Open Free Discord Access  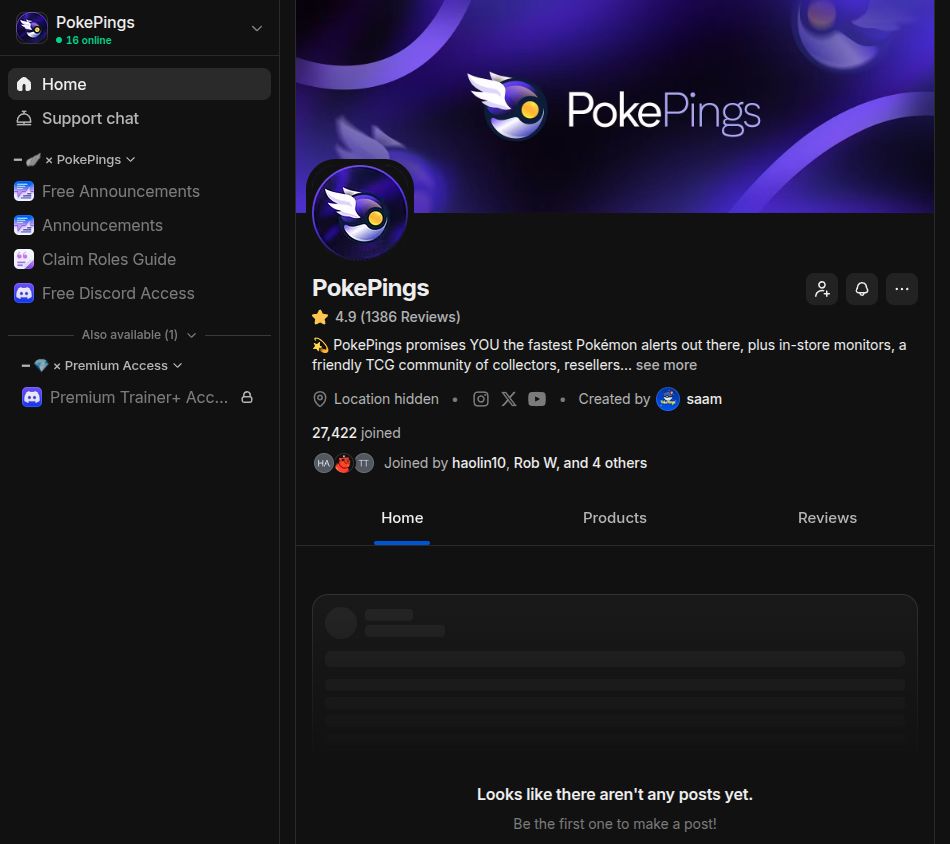pos(139,293)
